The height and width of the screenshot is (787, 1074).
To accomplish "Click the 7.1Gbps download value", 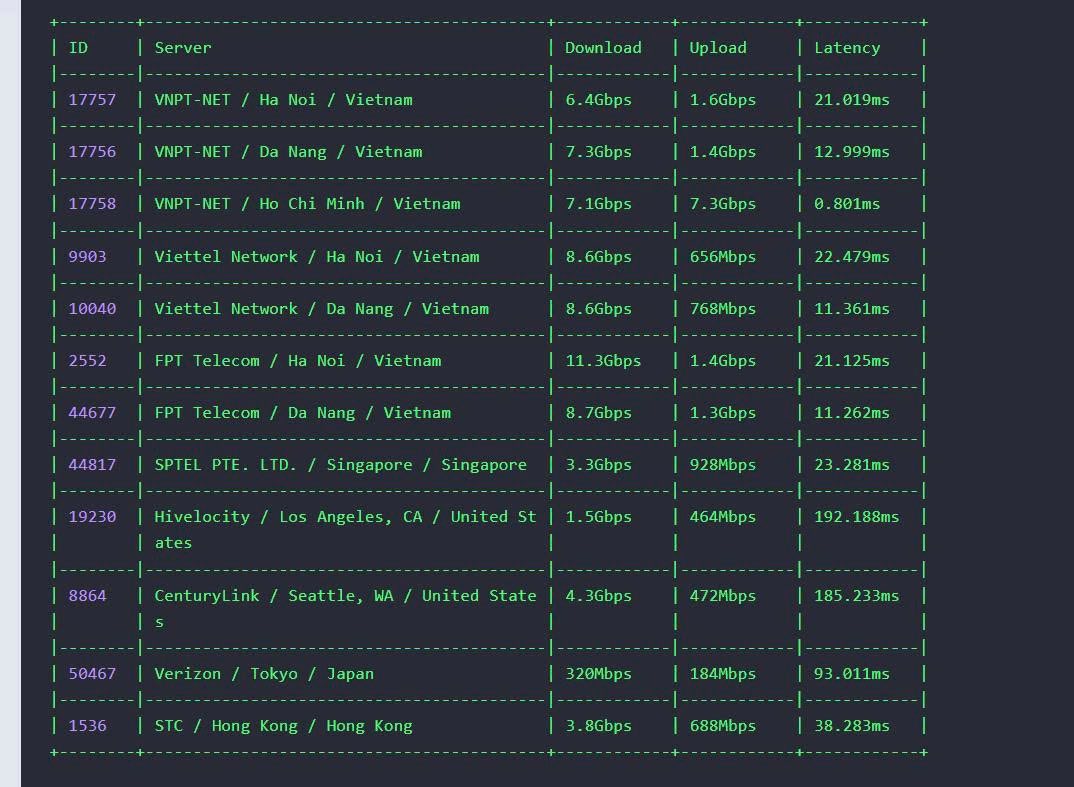I will click(598, 204).
